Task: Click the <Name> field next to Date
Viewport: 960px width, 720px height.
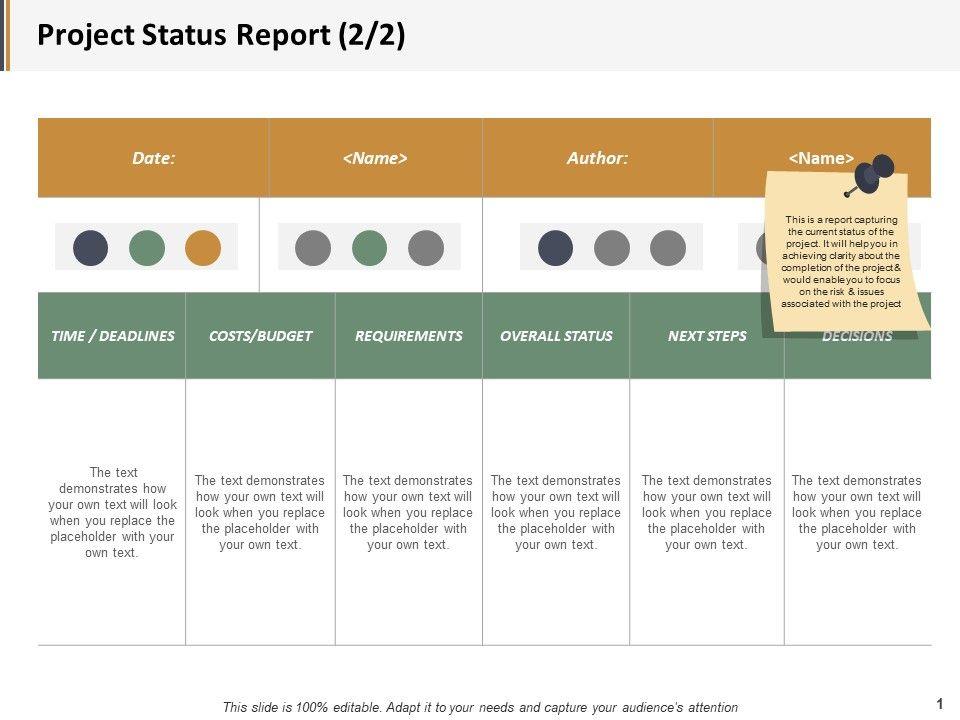Action: 375,158
